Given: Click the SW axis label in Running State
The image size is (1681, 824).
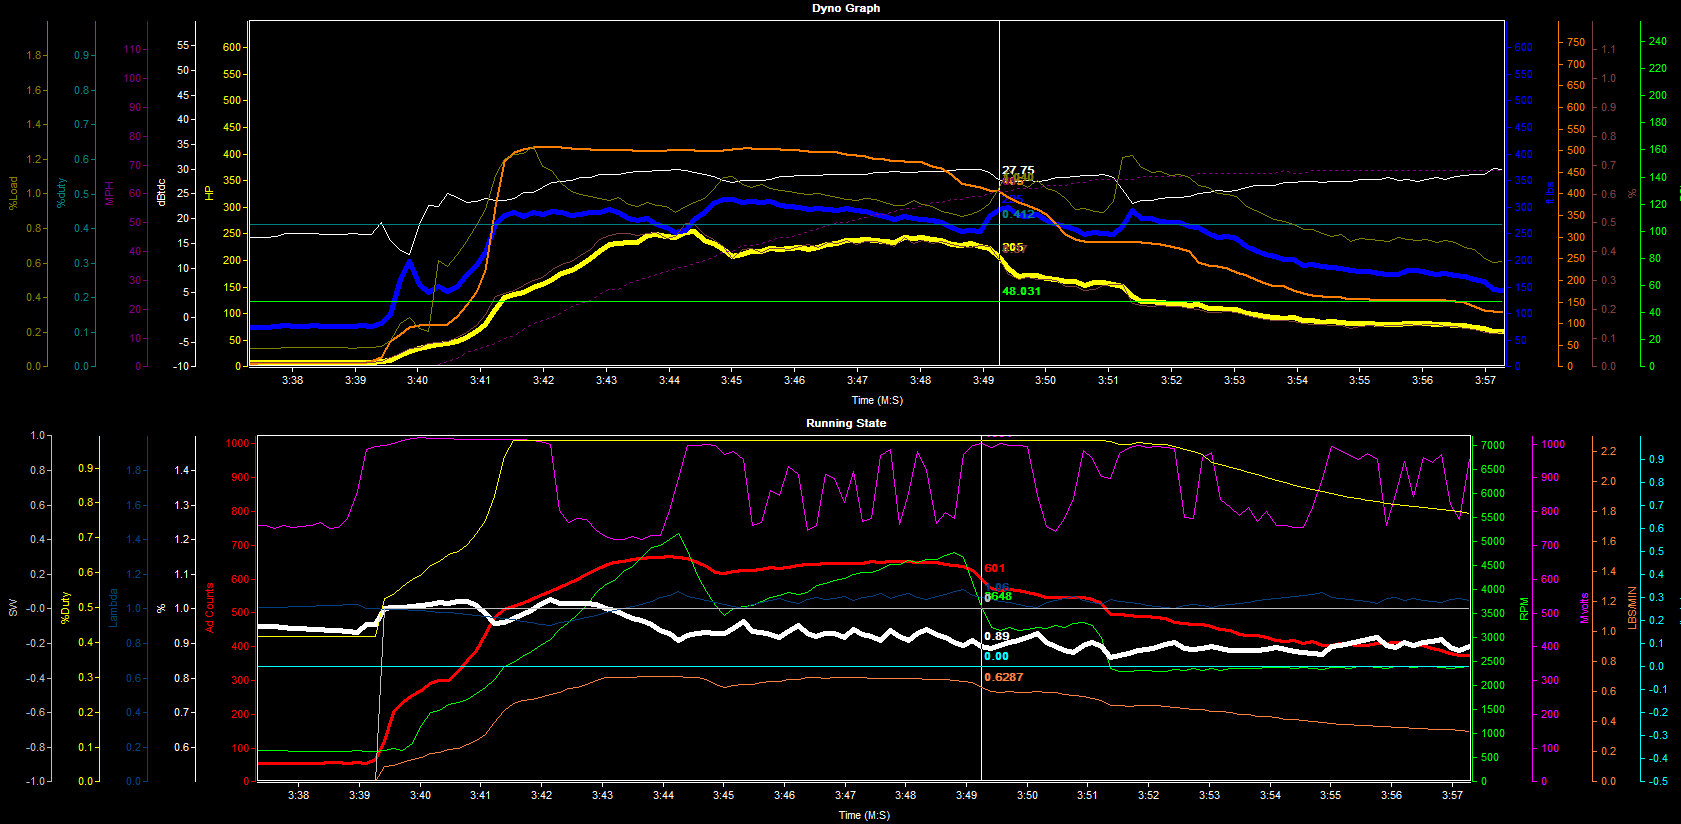Looking at the screenshot, I should pyautogui.click(x=13, y=608).
